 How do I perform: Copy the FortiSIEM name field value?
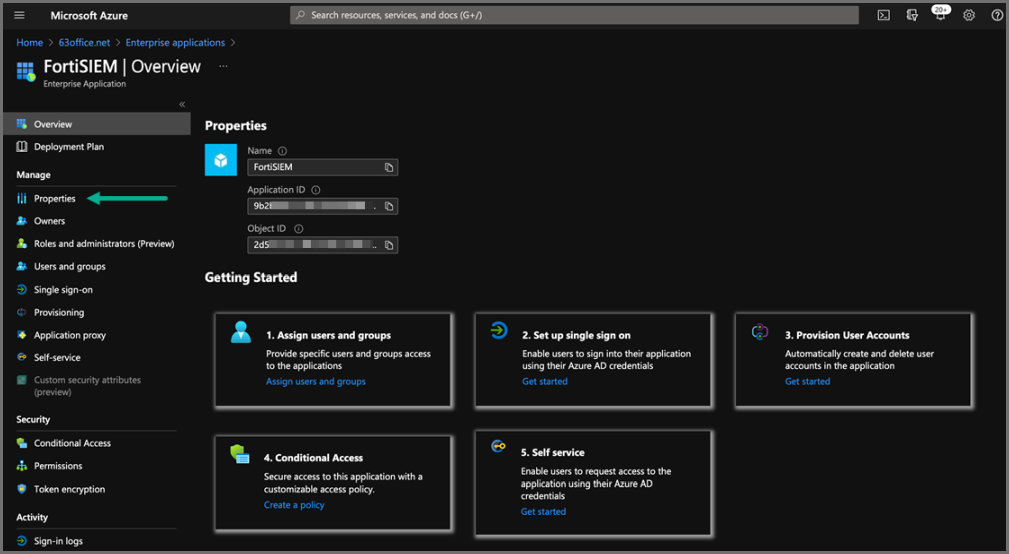[x=389, y=167]
